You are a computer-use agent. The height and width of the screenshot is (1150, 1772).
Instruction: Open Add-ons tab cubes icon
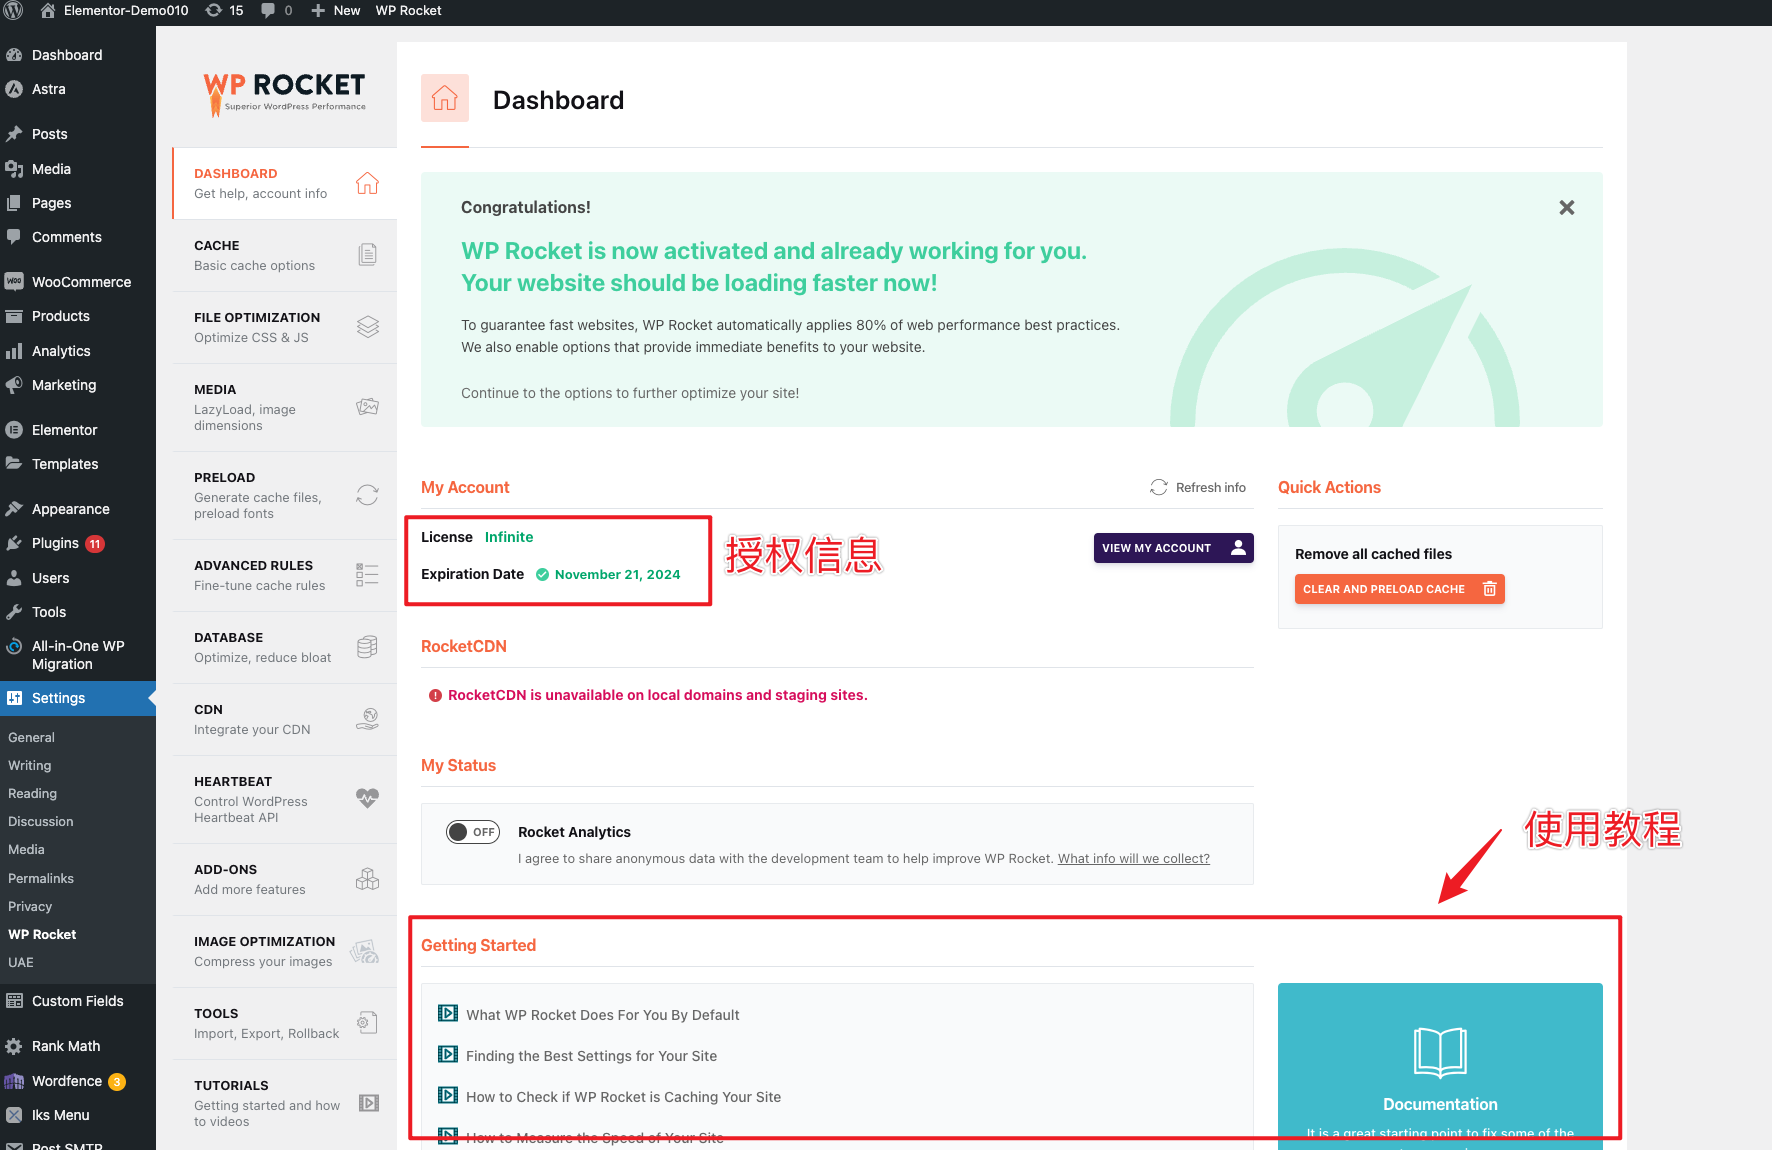pos(367,879)
